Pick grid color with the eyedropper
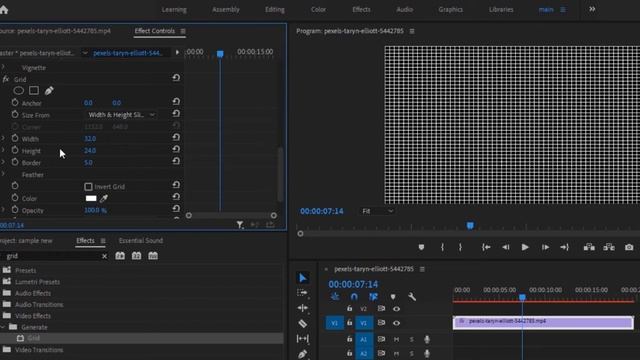 104,198
